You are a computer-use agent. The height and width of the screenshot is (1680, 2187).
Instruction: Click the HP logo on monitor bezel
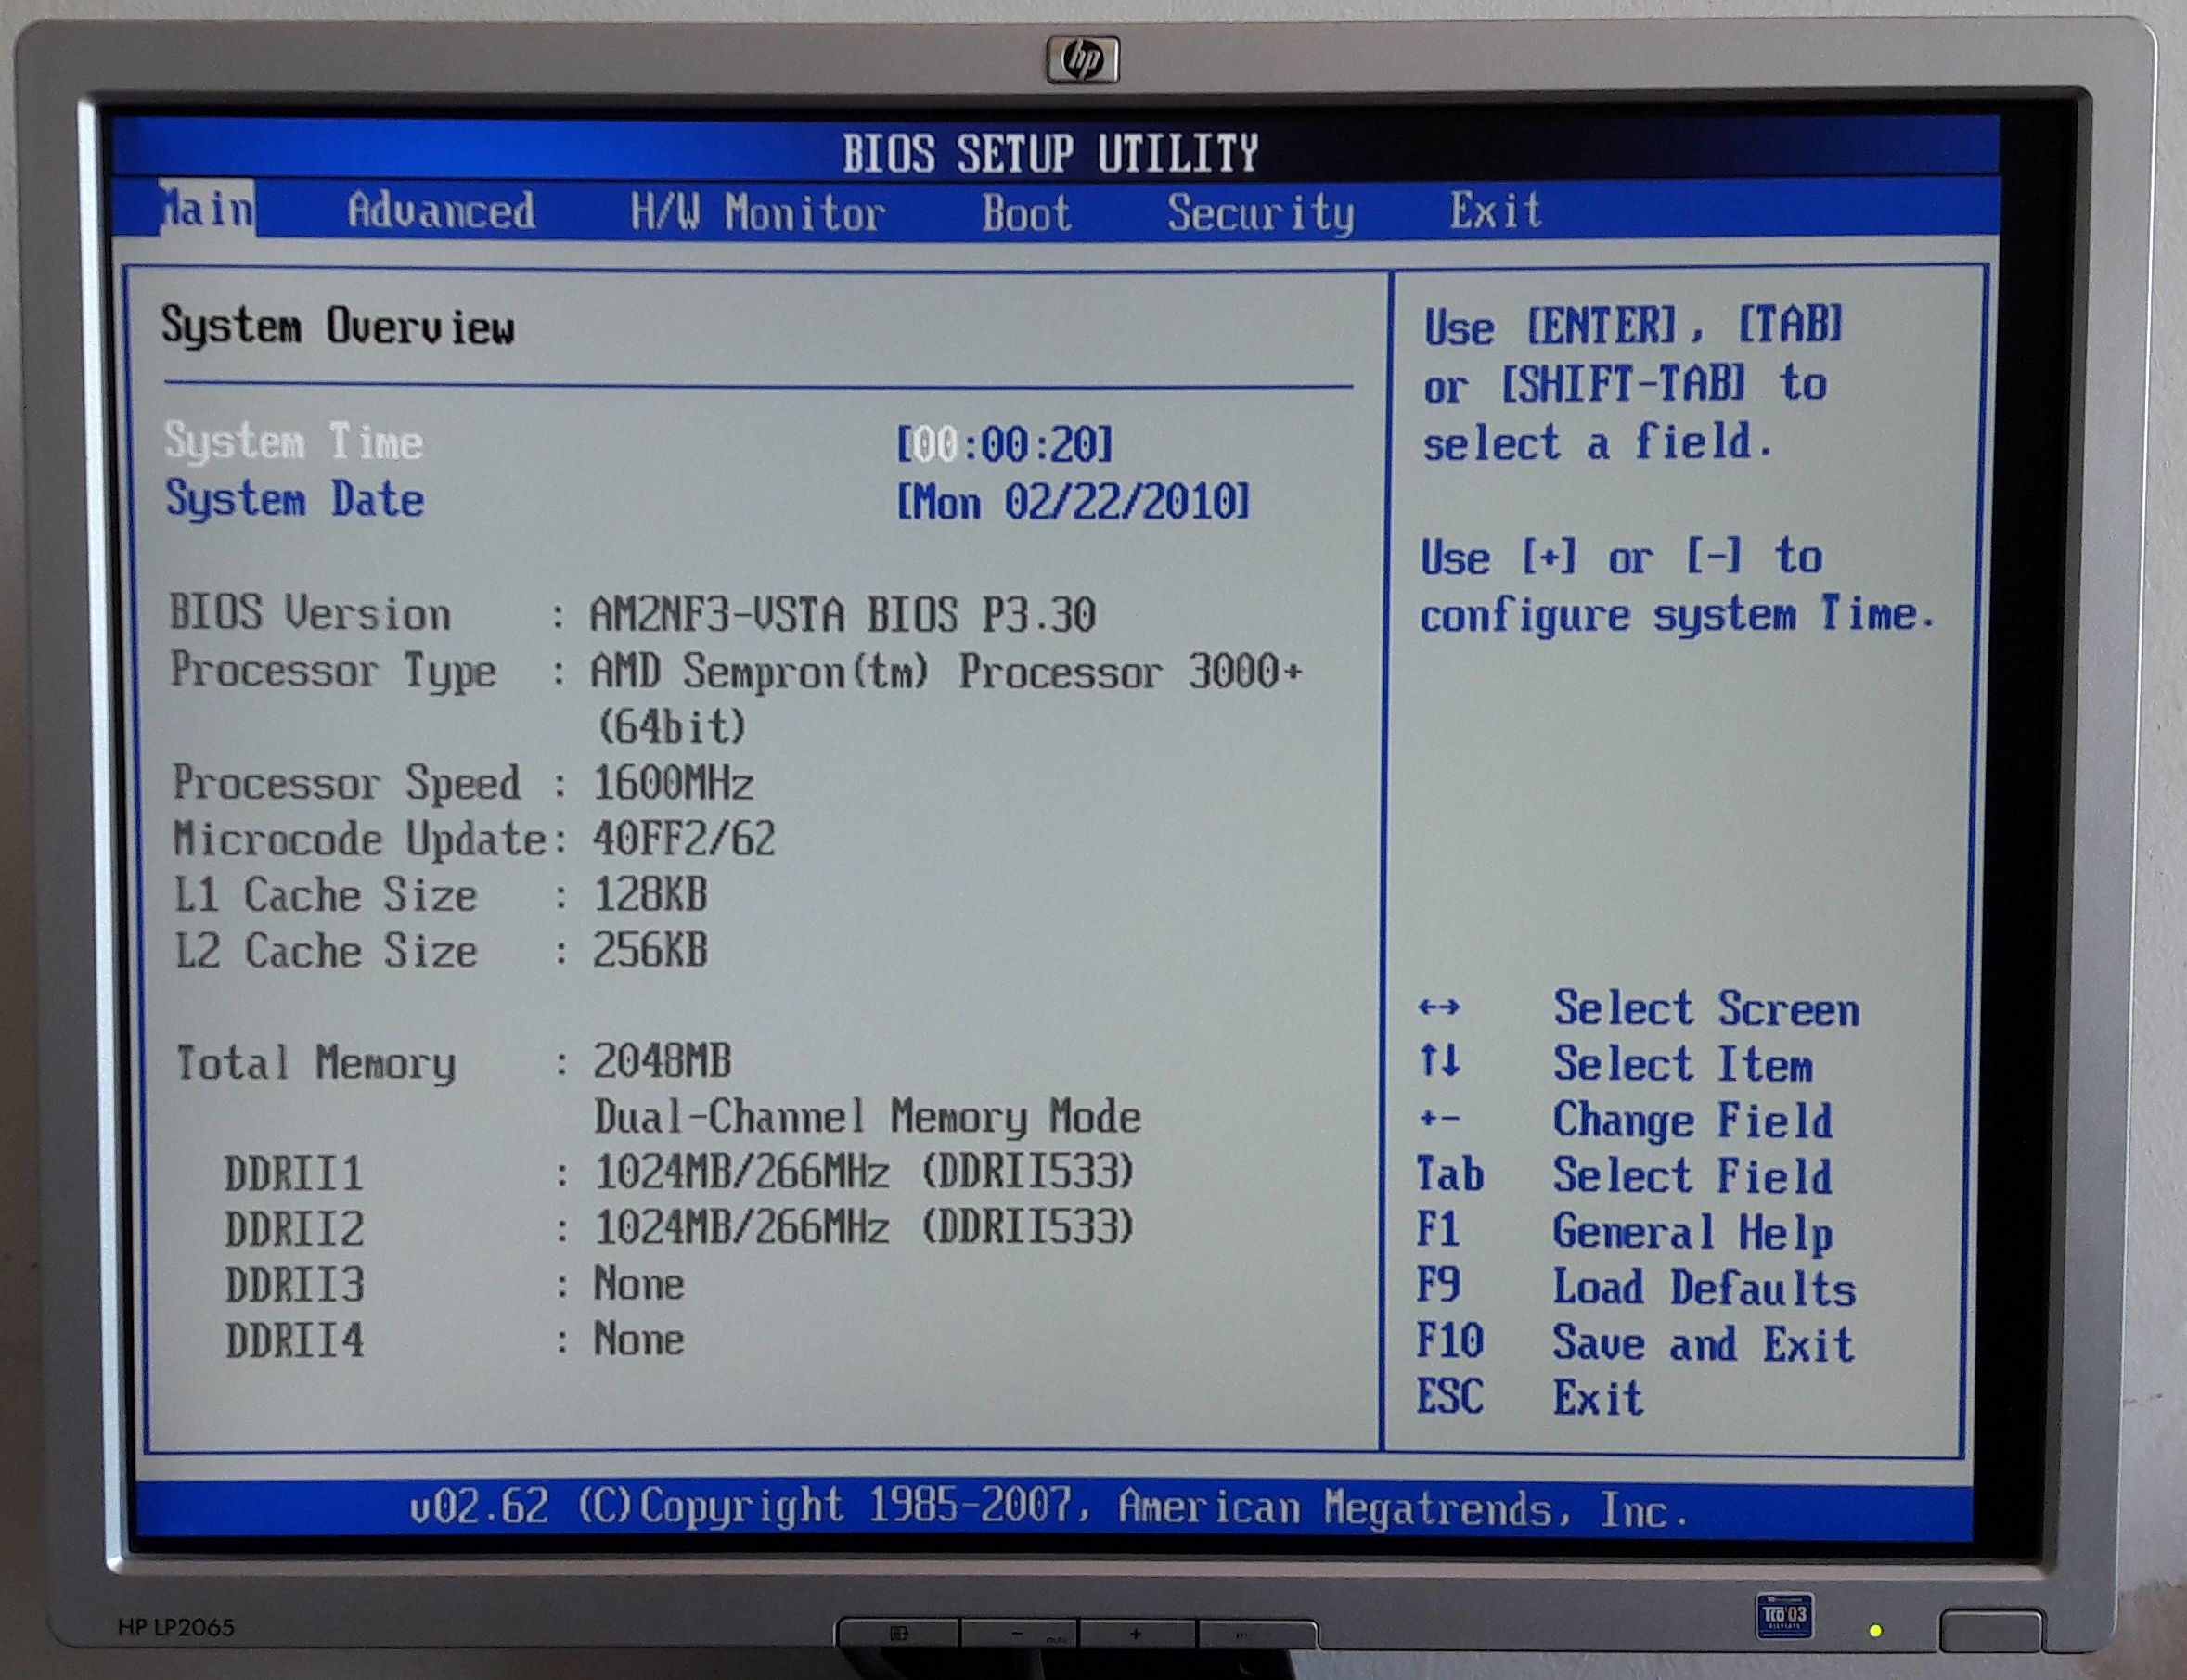pyautogui.click(x=1082, y=61)
